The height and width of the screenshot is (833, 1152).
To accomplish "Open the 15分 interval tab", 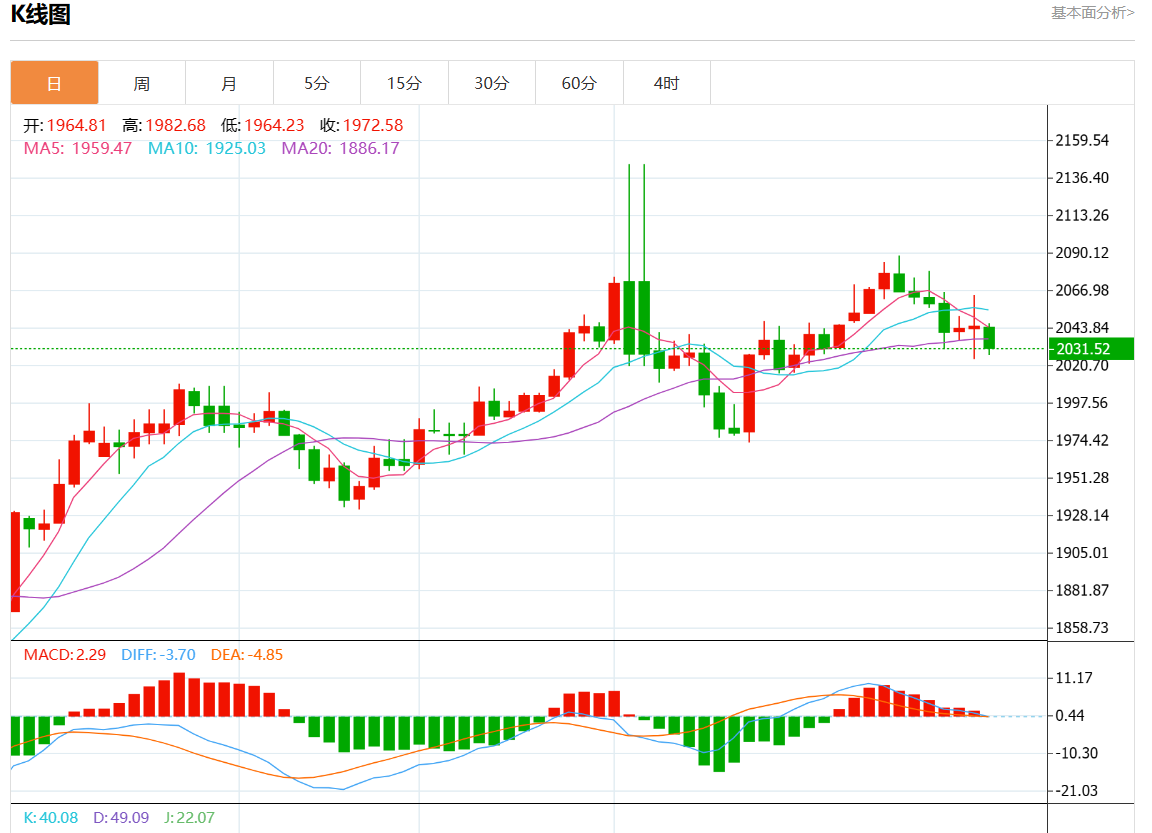I will click(404, 83).
